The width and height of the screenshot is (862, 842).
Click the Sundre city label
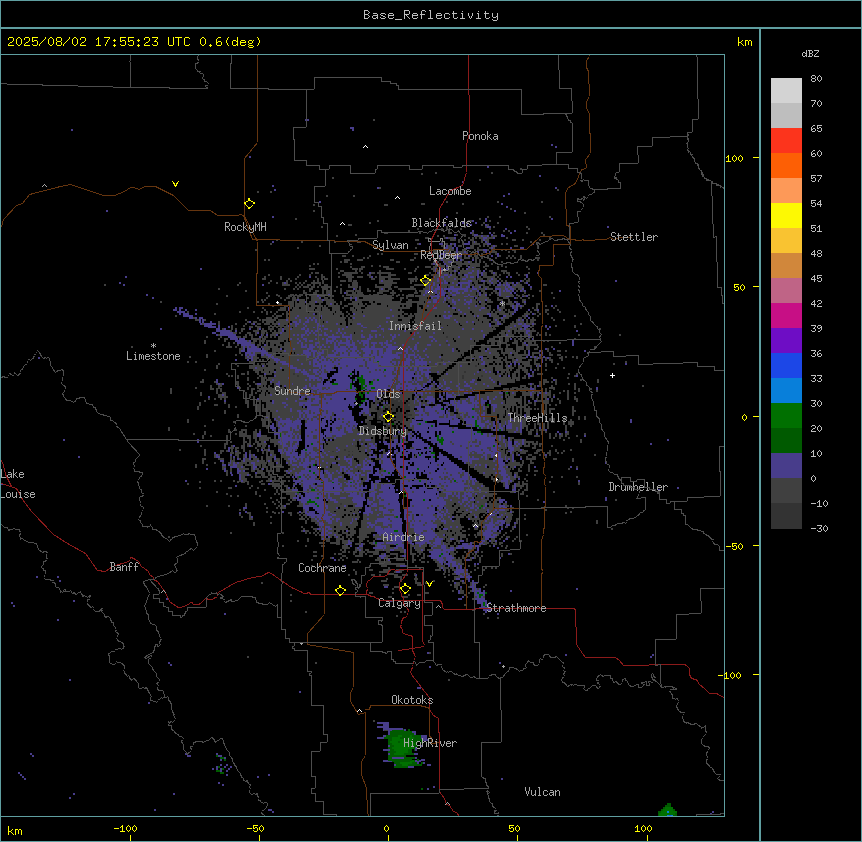coord(292,391)
